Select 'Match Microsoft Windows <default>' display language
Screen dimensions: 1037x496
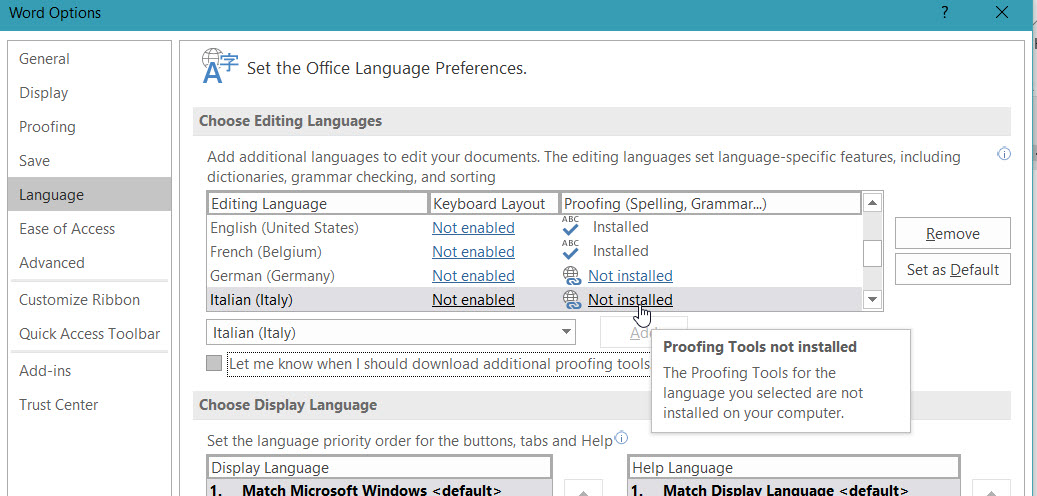380,489
